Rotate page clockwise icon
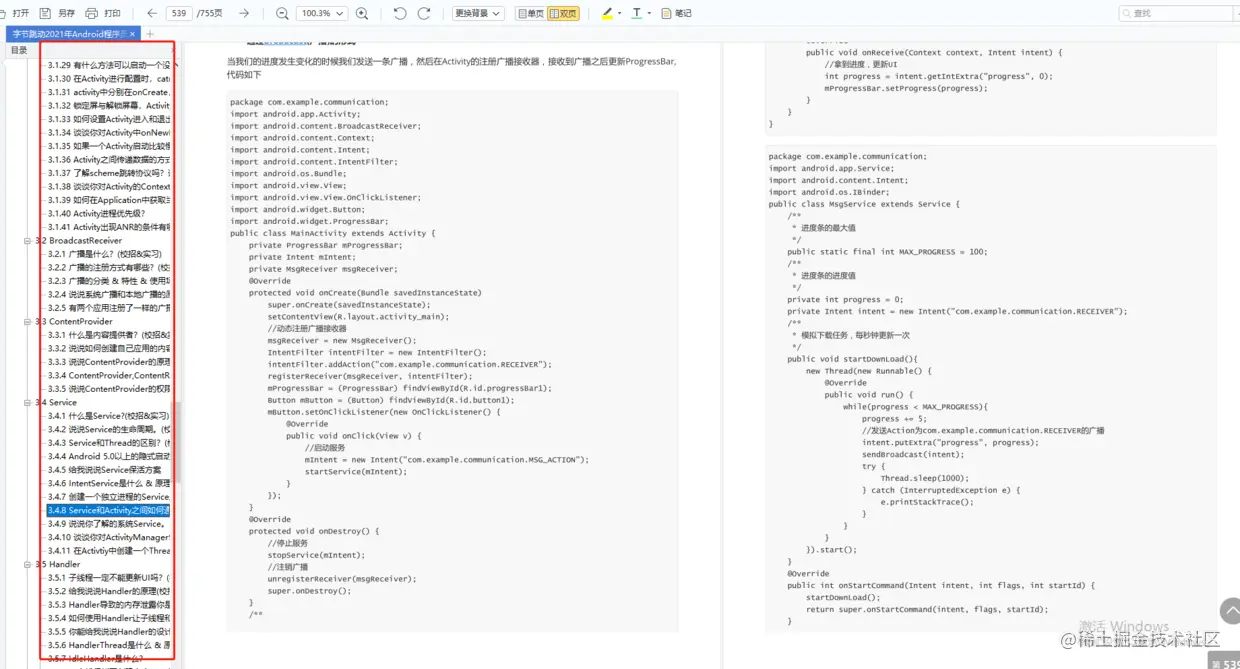 (x=424, y=13)
